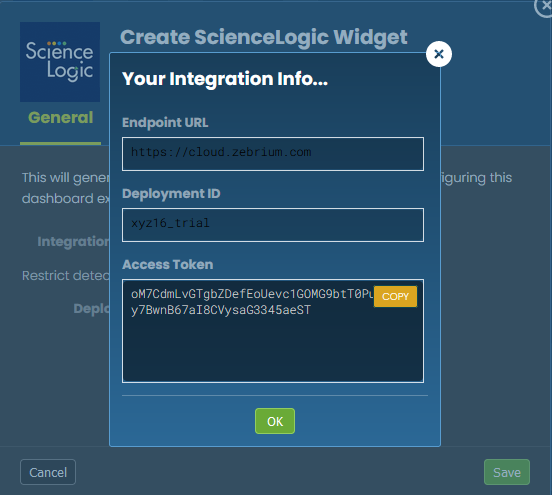Click the https://cloud.zebrium.com URL text
The height and width of the screenshot is (495, 552).
click(x=221, y=152)
